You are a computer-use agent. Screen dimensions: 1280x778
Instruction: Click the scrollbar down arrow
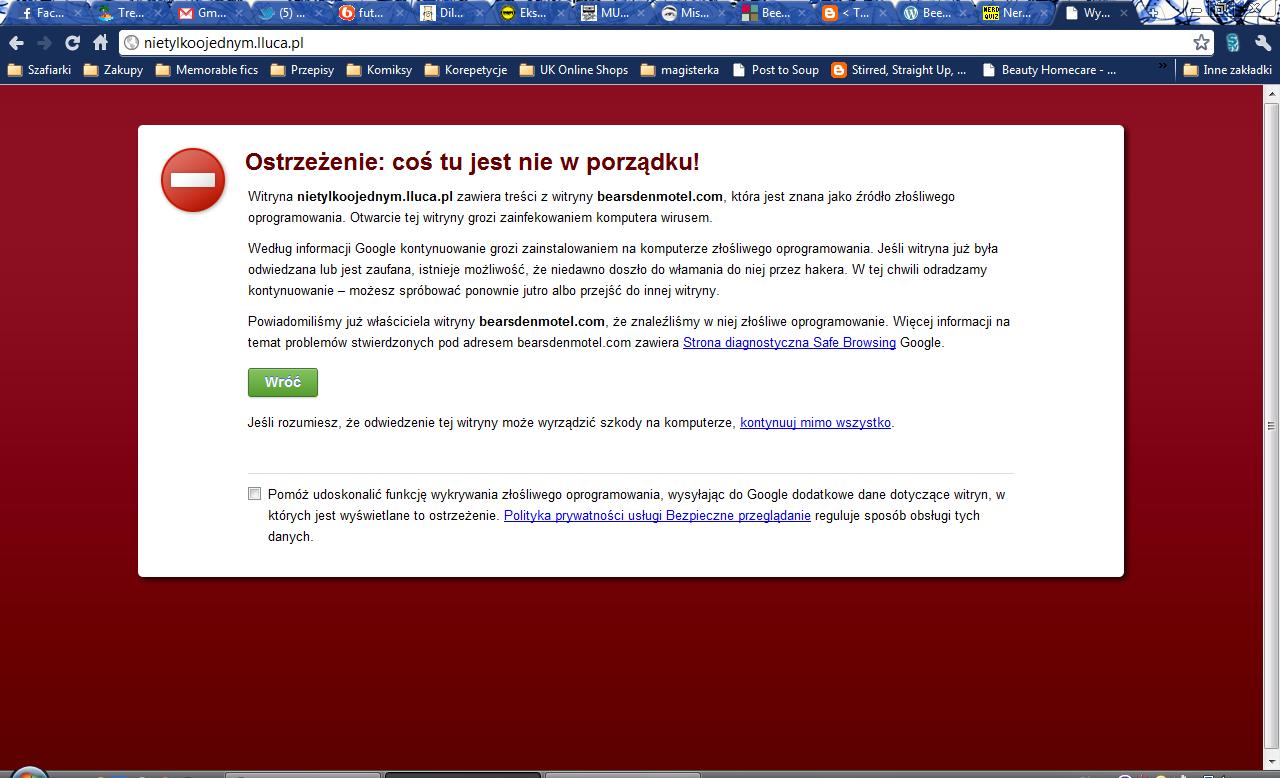[1271, 760]
